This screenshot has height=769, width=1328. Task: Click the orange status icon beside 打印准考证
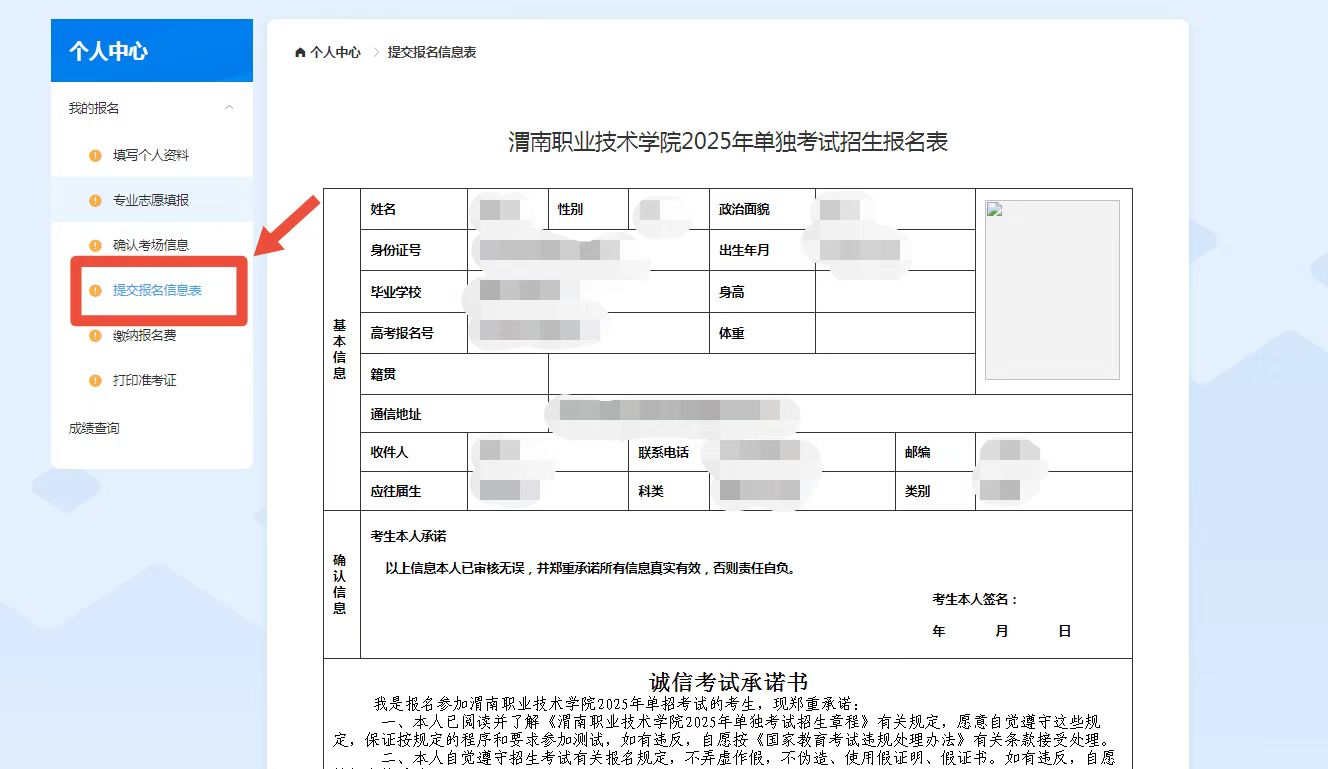point(96,381)
